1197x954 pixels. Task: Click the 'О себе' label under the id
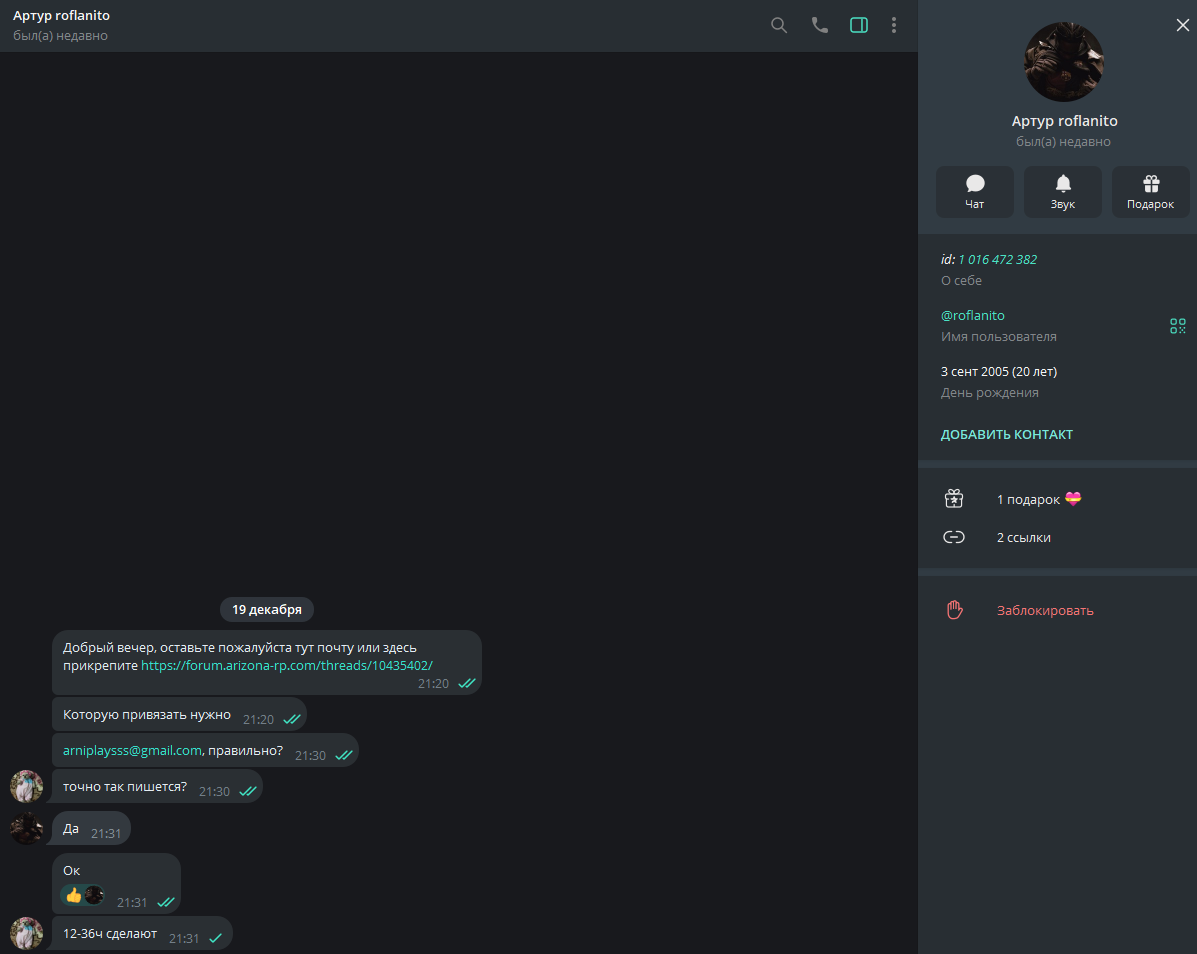pyautogui.click(x=961, y=281)
